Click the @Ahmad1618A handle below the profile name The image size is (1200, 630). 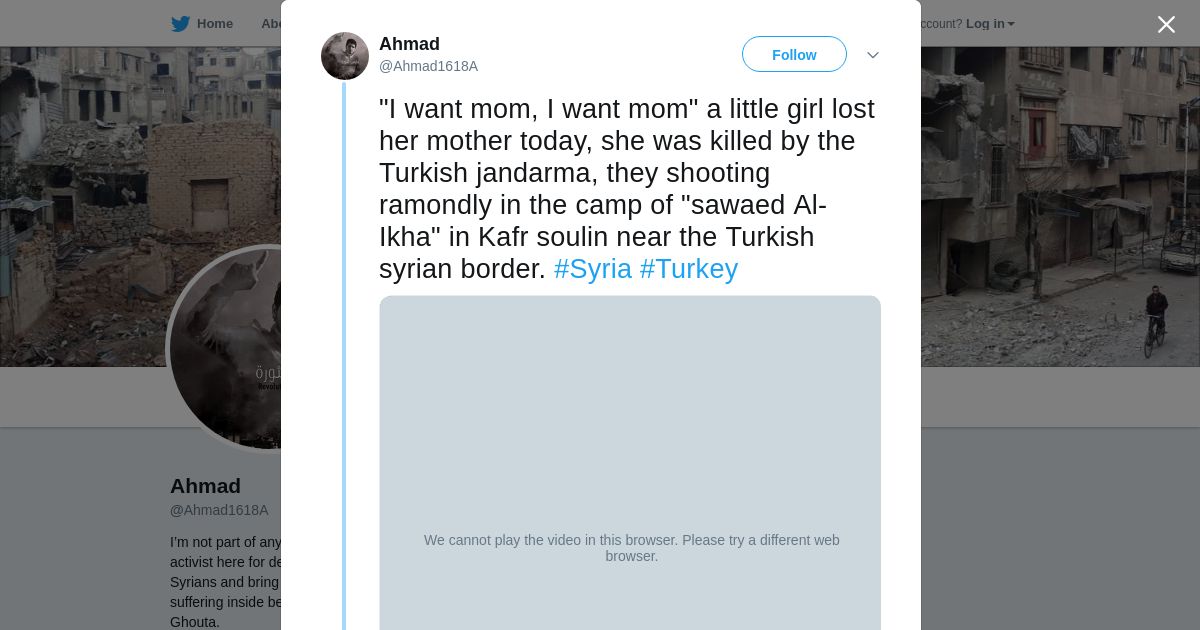click(219, 510)
